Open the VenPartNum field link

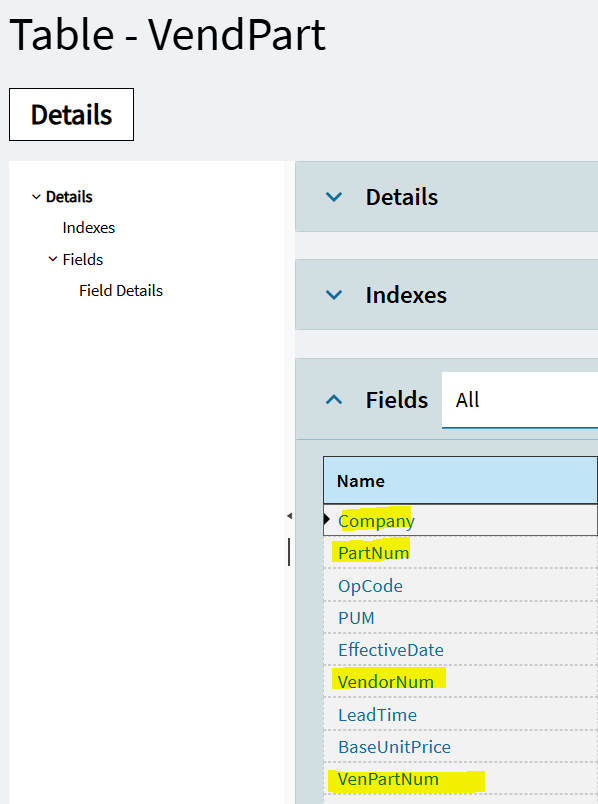coord(388,779)
